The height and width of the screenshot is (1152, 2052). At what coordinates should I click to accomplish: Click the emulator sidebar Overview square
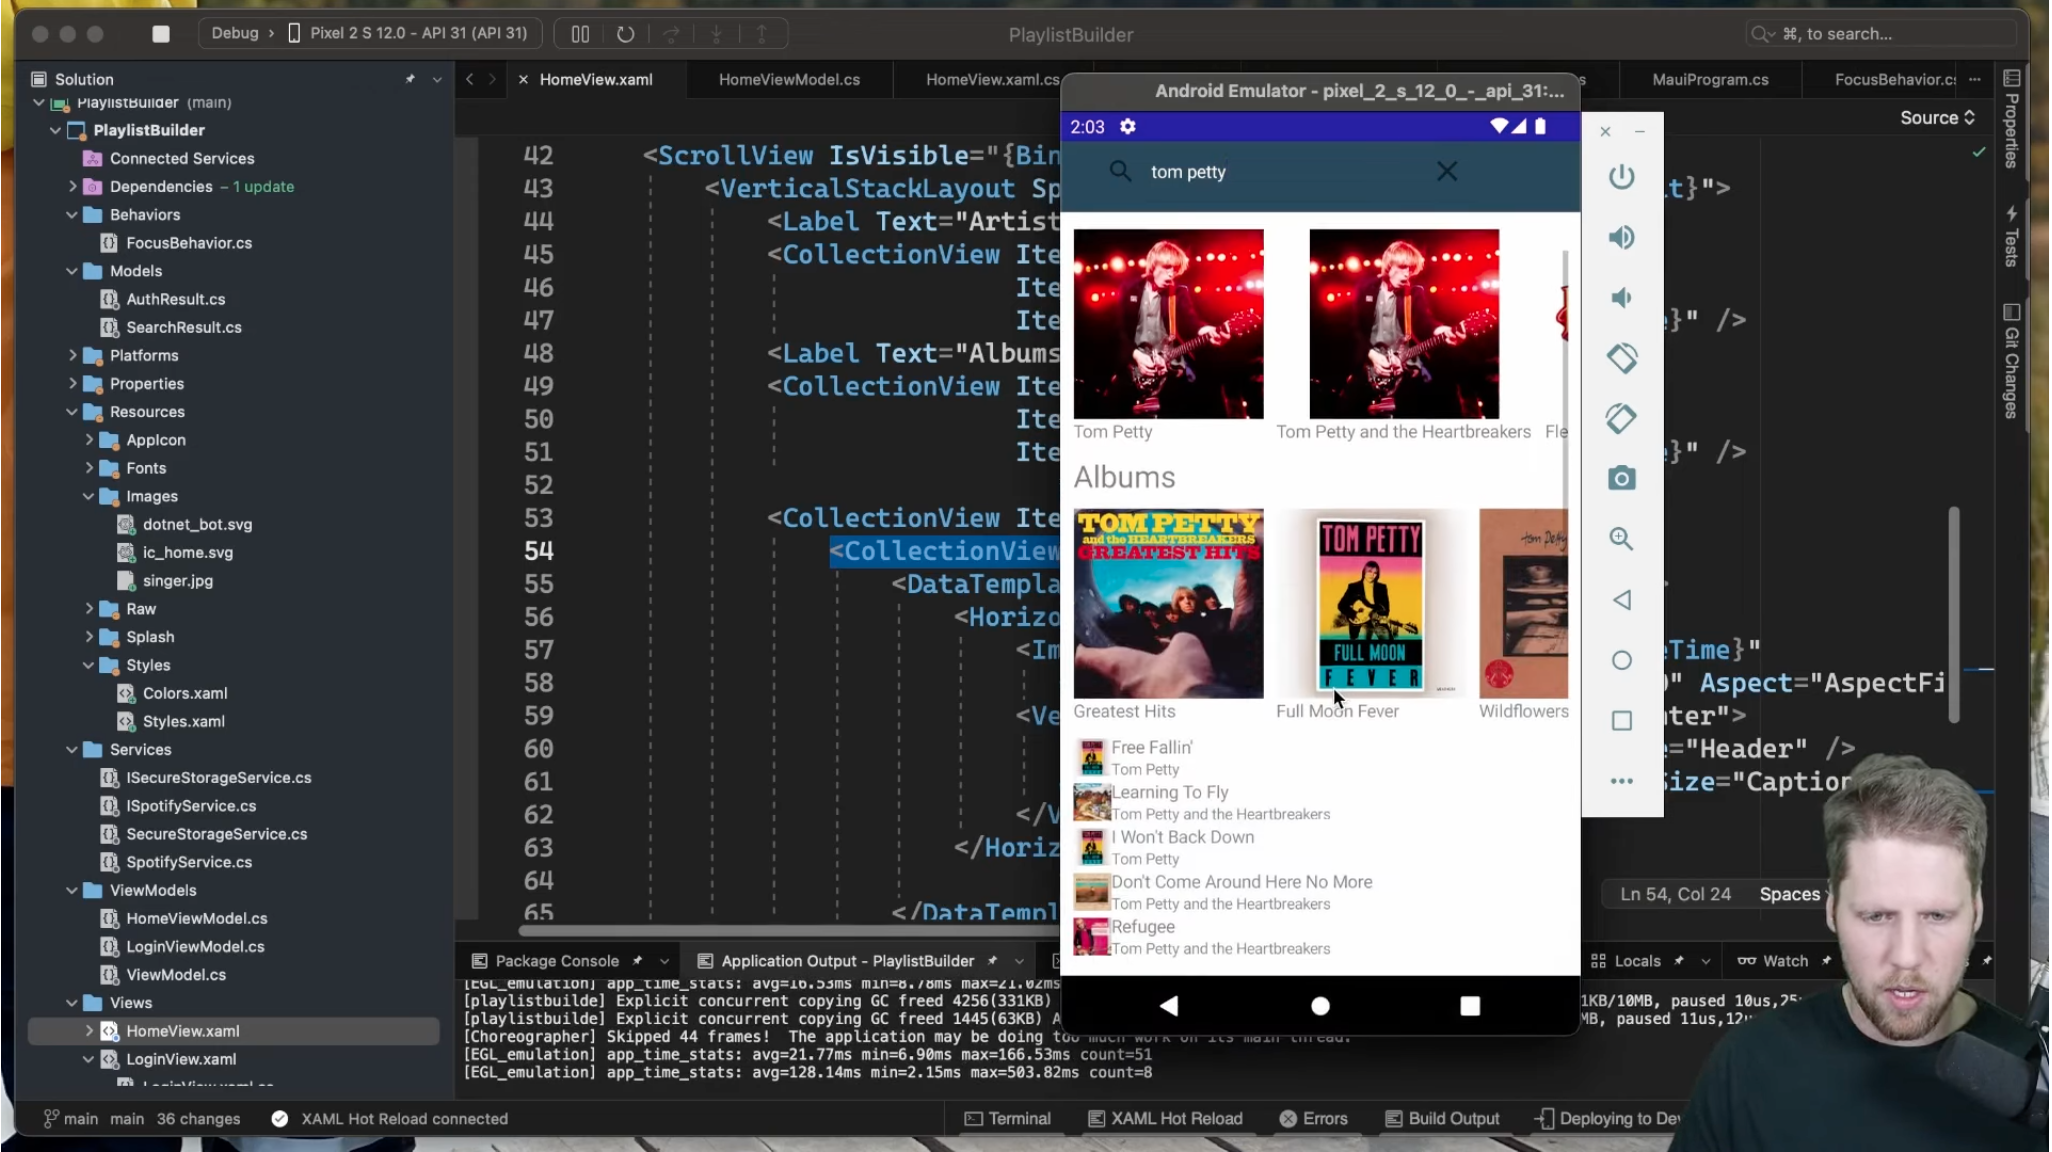point(1621,721)
